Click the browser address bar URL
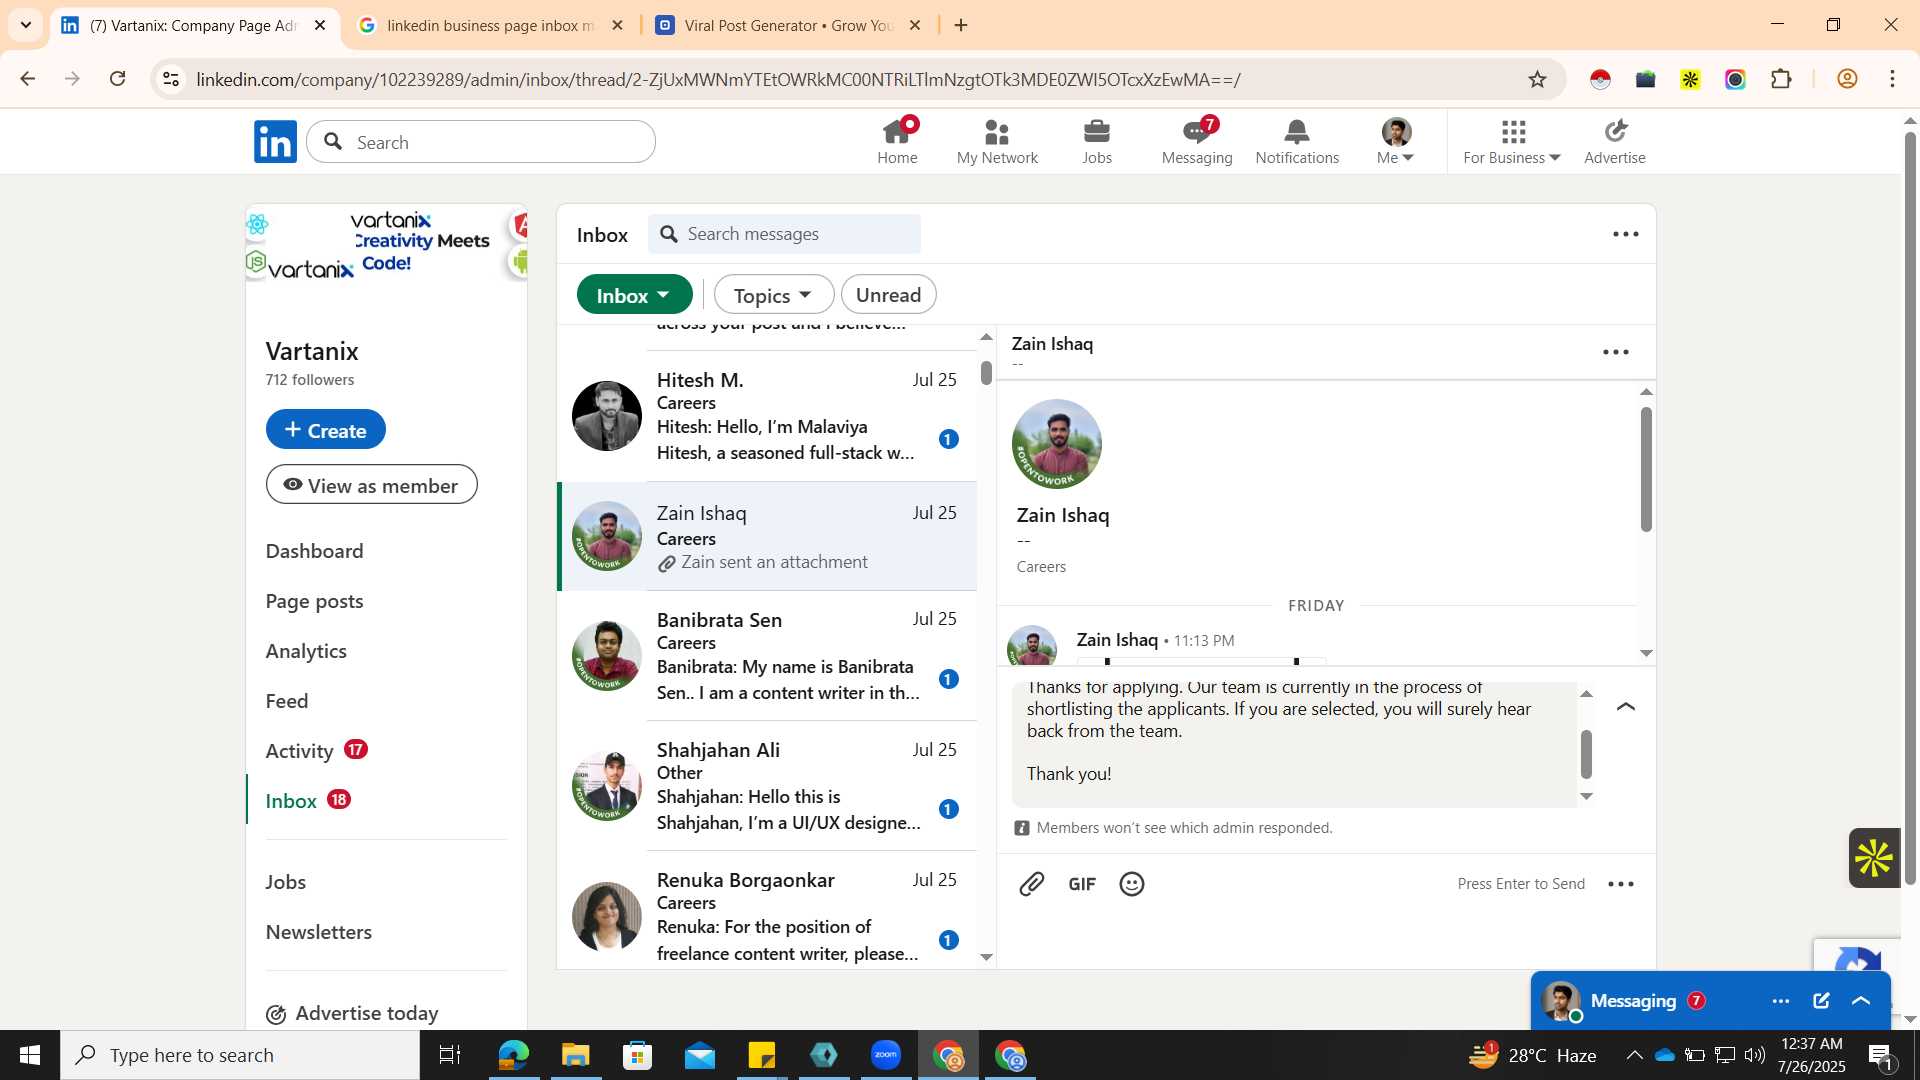Viewport: 1920px width, 1080px height. (x=718, y=79)
